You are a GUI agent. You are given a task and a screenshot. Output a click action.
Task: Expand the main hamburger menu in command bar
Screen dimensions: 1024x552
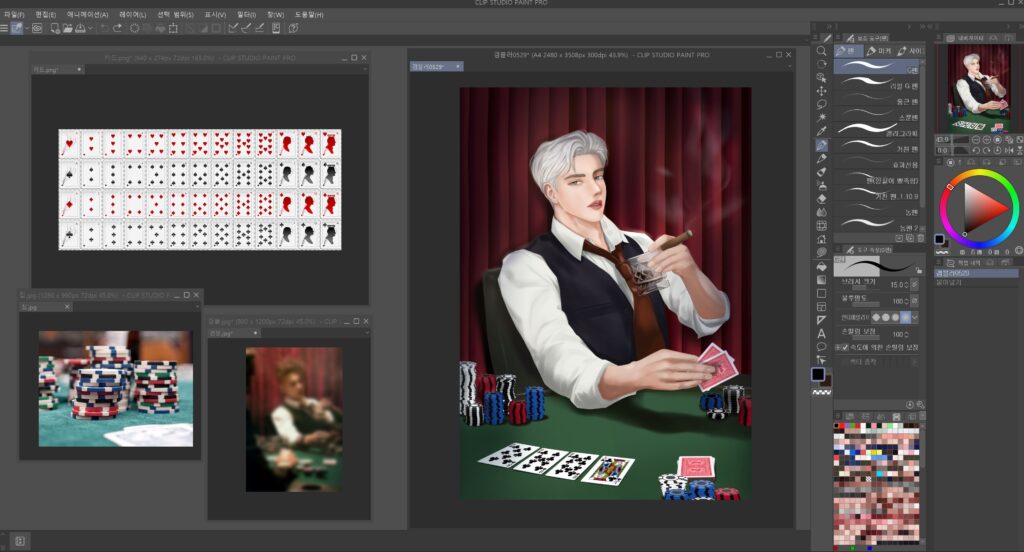(x=5, y=28)
